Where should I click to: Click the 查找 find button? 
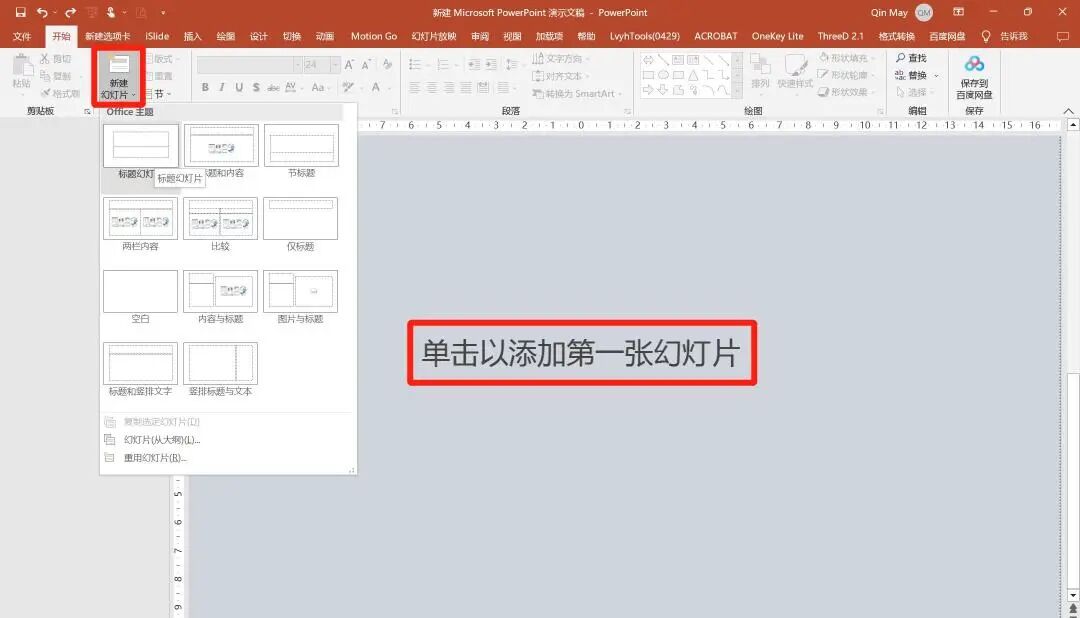tap(911, 59)
